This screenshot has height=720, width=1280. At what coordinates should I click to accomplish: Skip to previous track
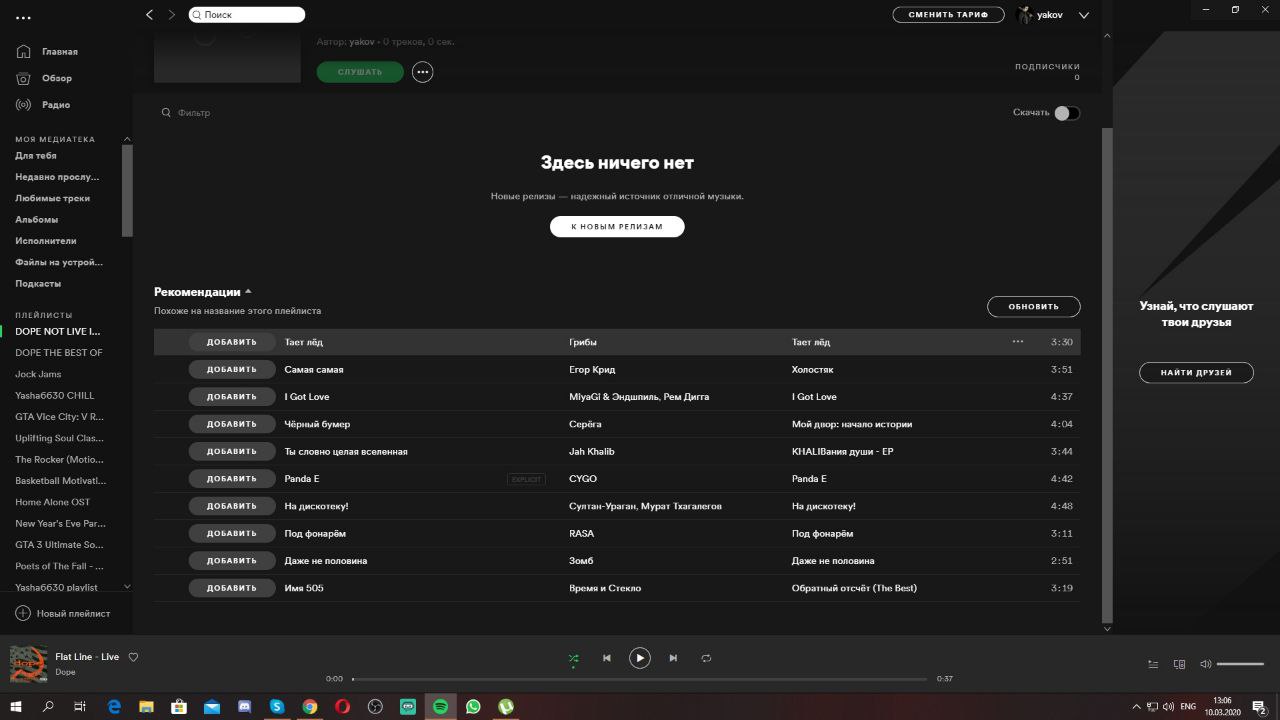[x=606, y=658]
